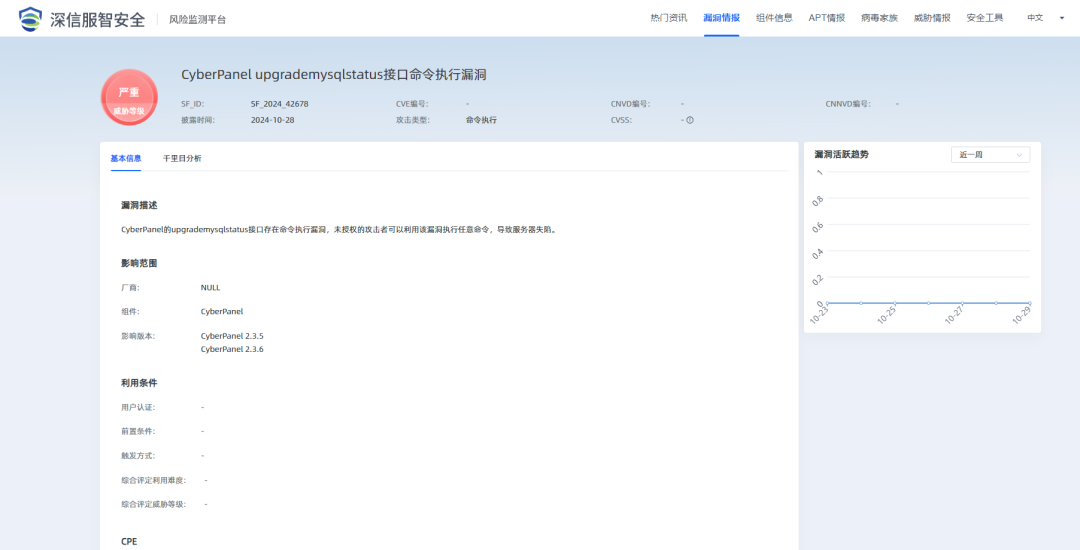Click the 风险监测平台 header text
1080x550 pixels.
tap(198, 19)
